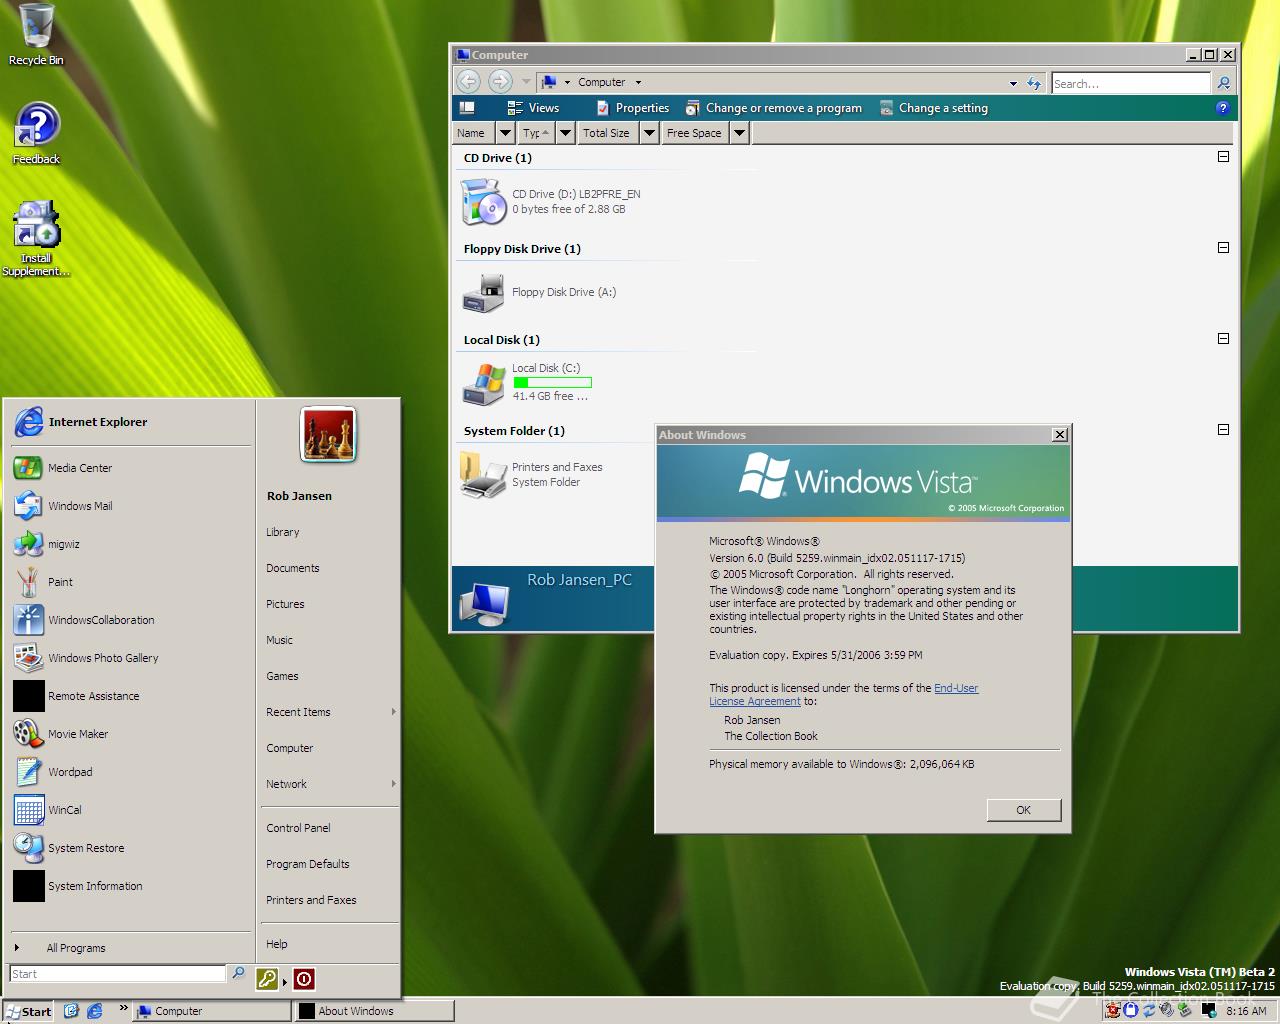Click the red power button in Start menu
This screenshot has height=1024, width=1280.
click(x=304, y=979)
